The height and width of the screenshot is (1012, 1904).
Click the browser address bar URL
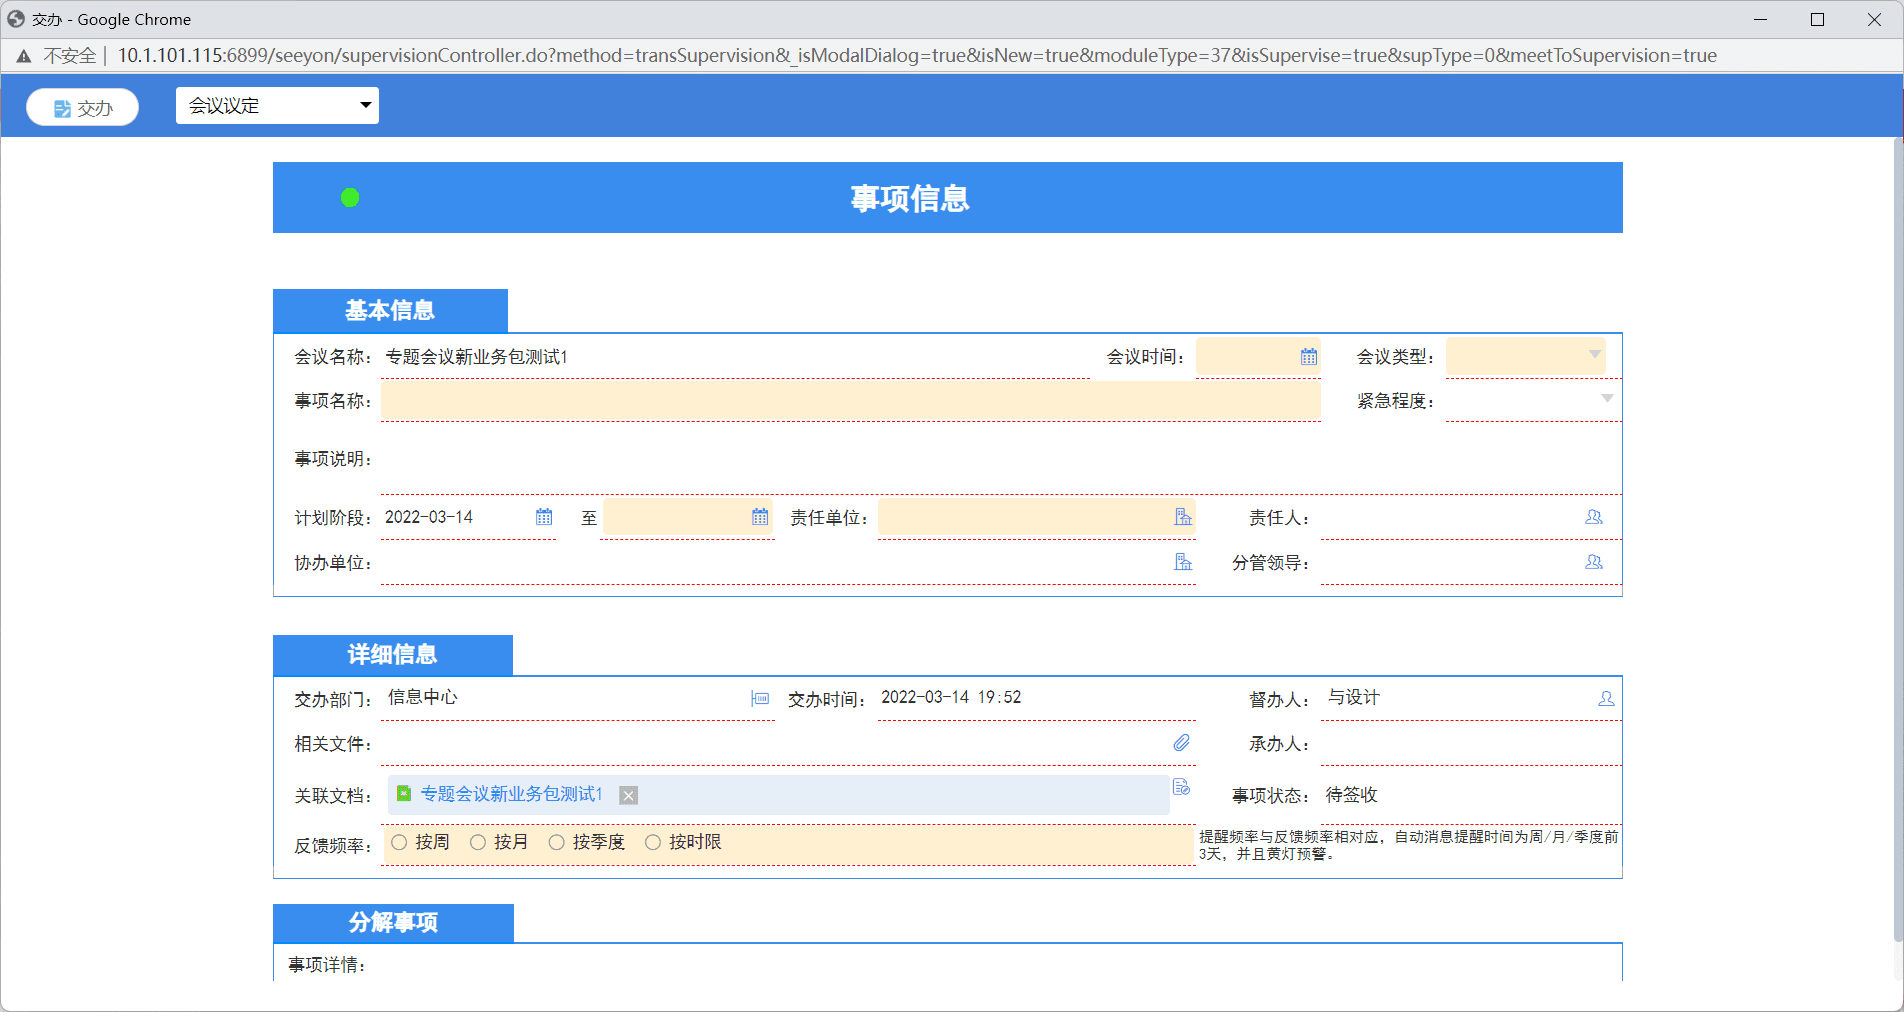click(917, 55)
